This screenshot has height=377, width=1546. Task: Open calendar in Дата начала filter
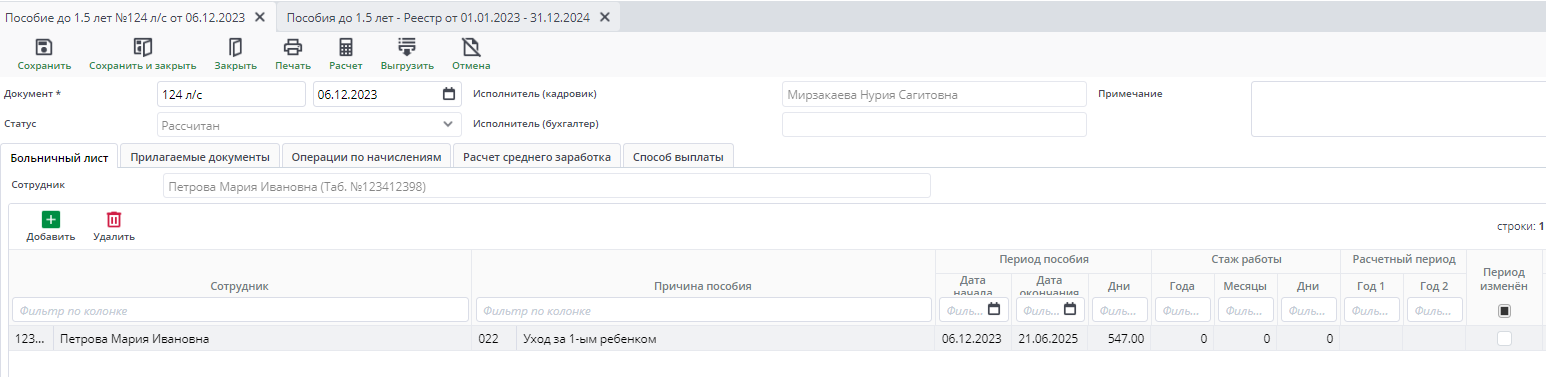[993, 309]
